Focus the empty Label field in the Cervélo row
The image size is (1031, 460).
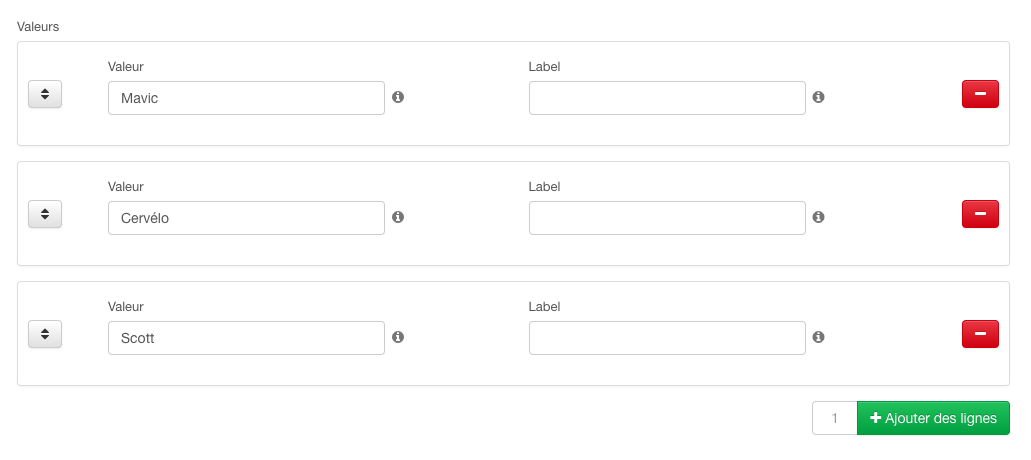click(667, 218)
